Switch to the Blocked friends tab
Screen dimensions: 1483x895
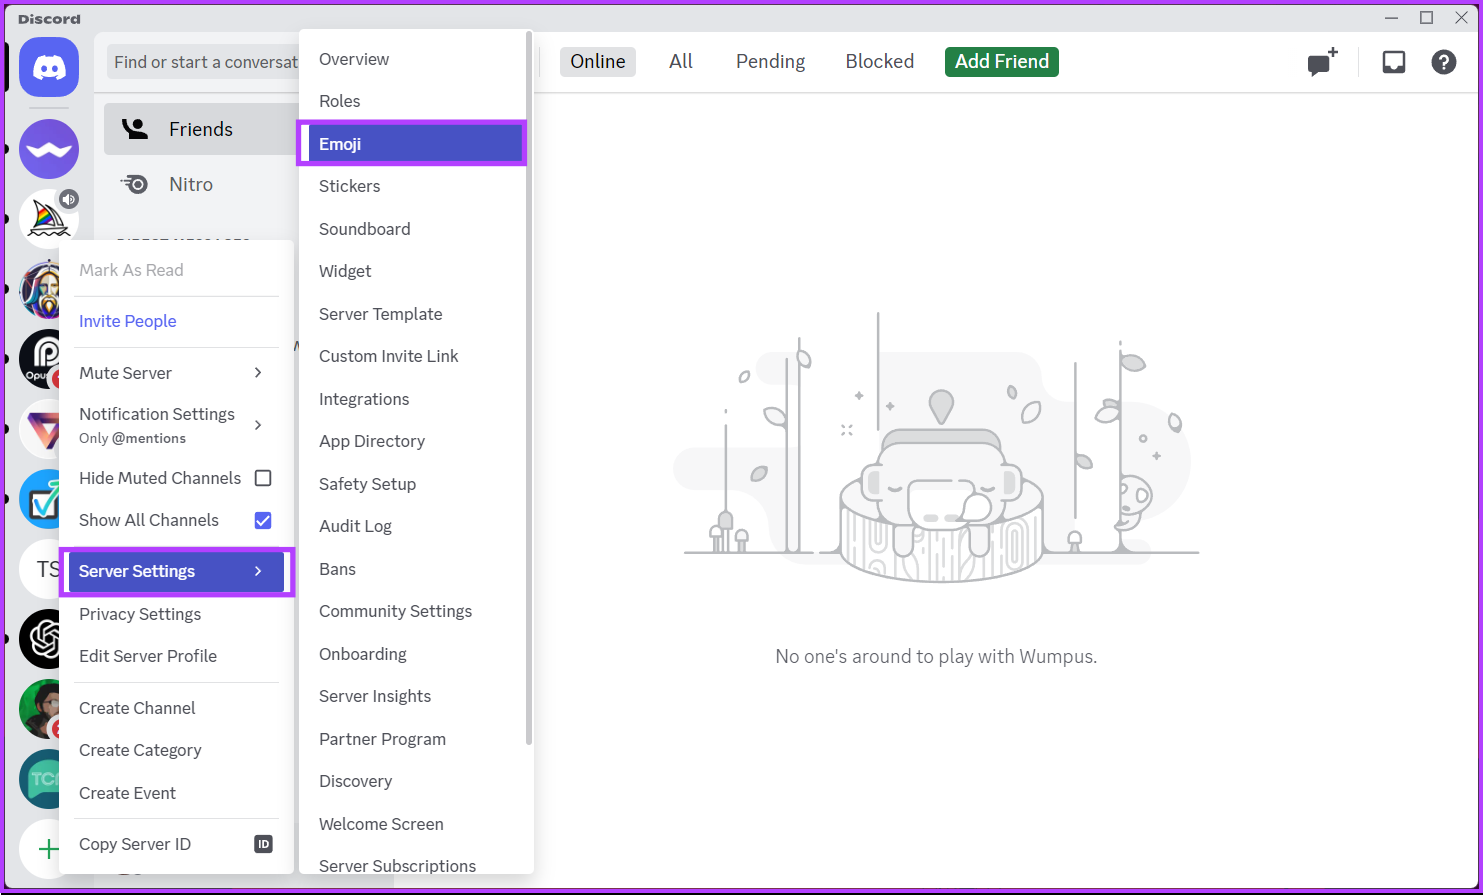click(880, 62)
